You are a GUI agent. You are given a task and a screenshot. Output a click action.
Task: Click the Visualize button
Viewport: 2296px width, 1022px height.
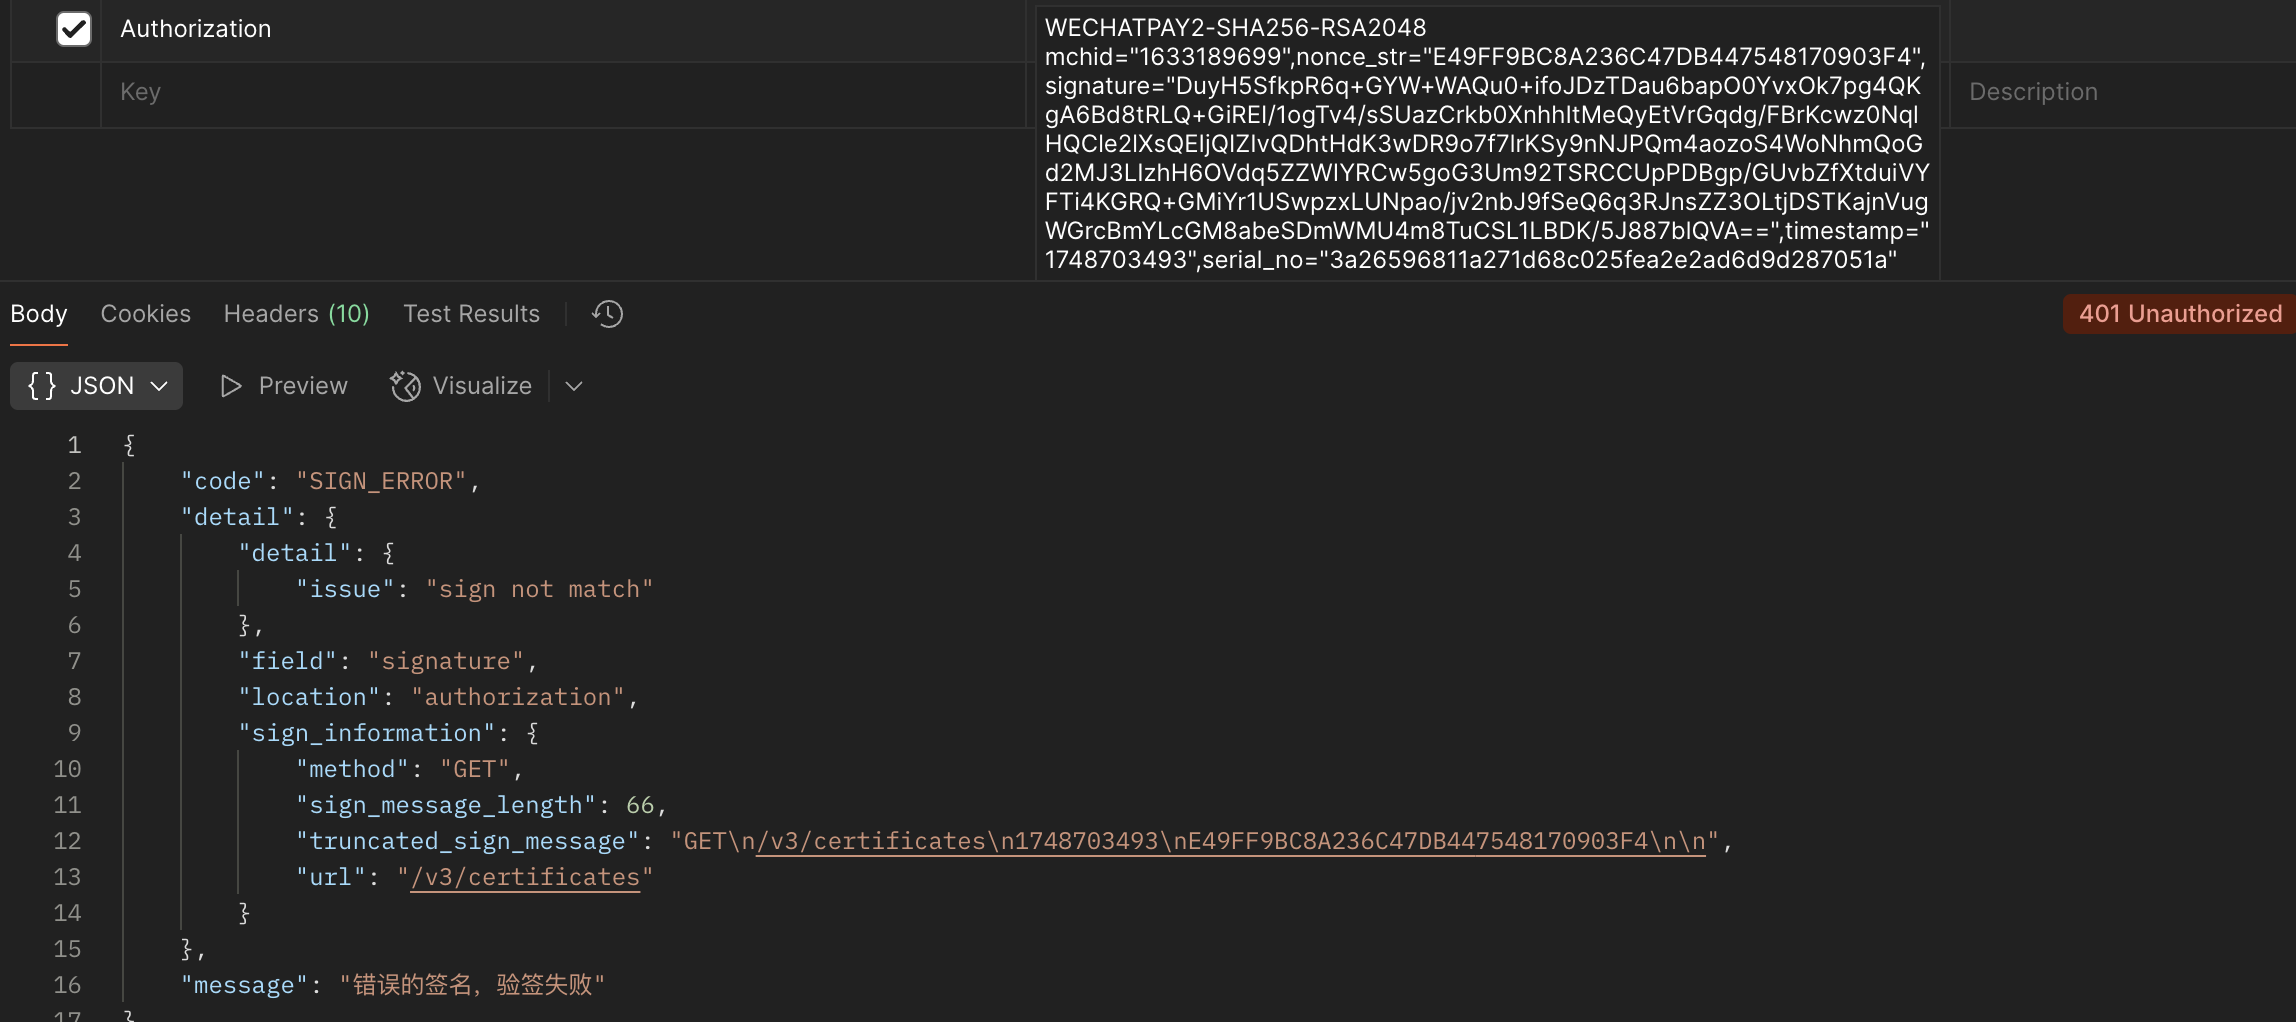pos(461,386)
